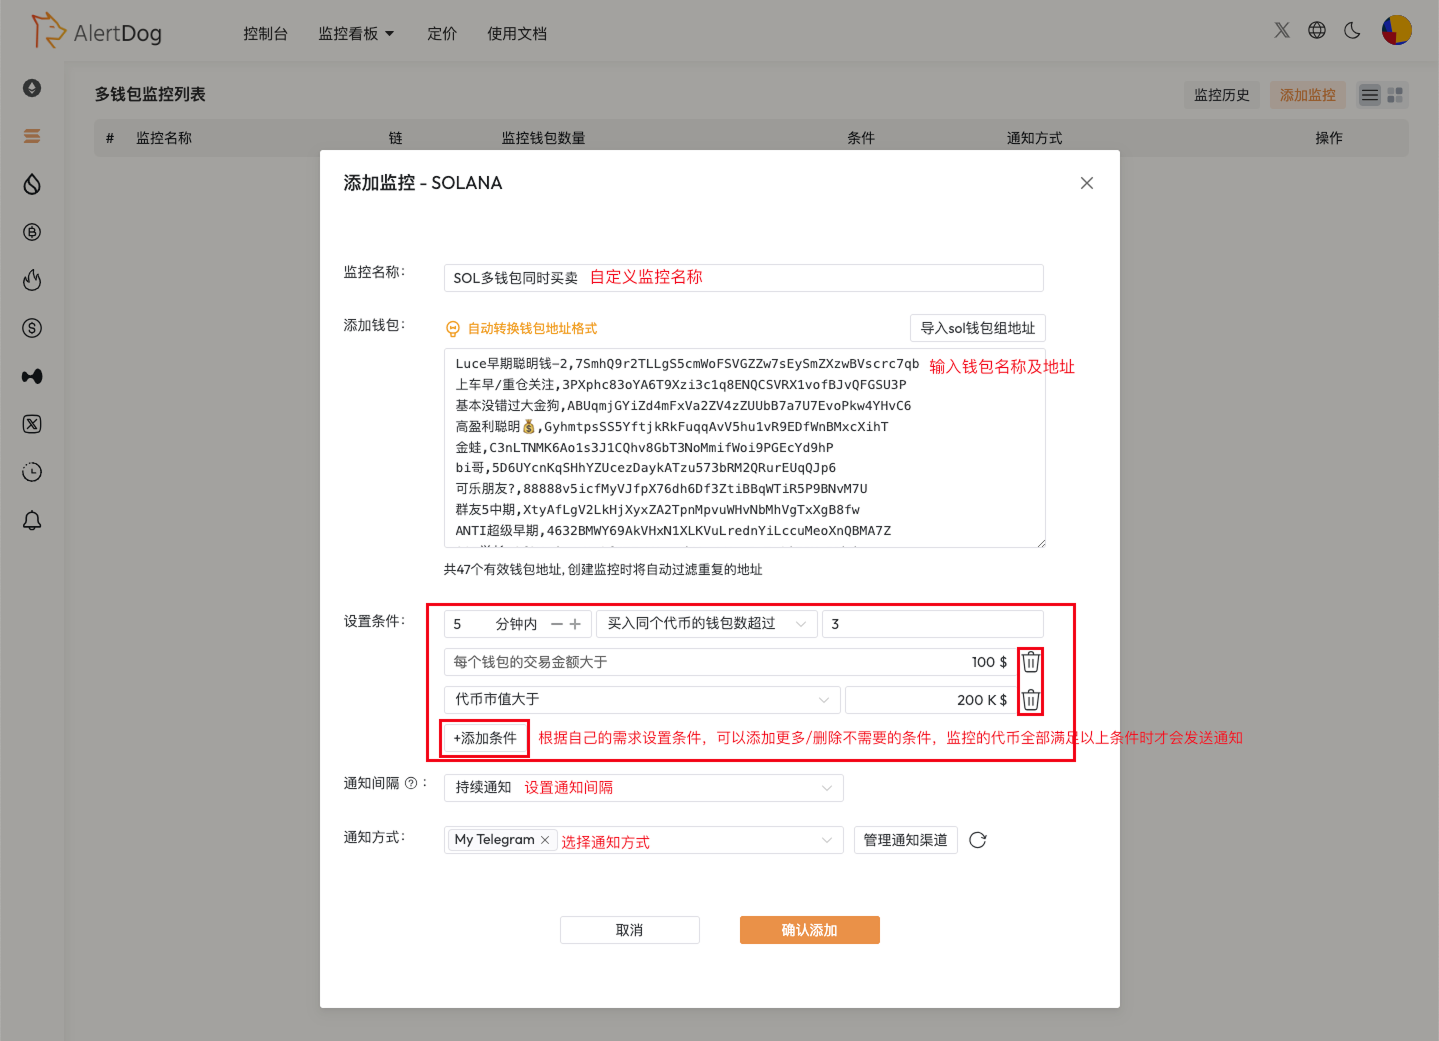Select the Bitcoin chain icon in sidebar
Viewport: 1439px width, 1041px height.
point(32,232)
